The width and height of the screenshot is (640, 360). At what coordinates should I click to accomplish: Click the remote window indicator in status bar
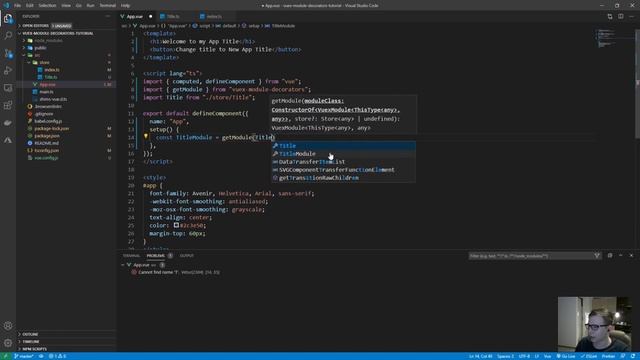click(x=5, y=356)
